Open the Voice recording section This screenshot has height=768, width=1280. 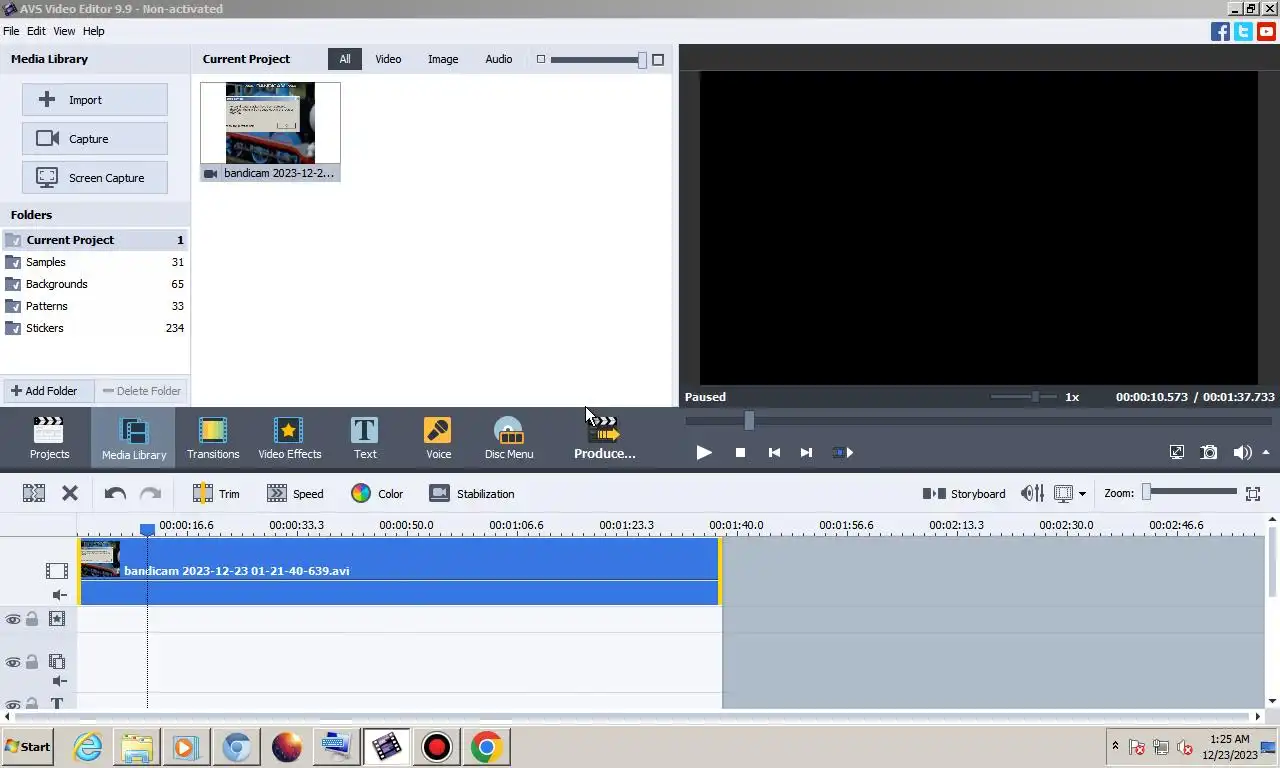[x=438, y=438]
